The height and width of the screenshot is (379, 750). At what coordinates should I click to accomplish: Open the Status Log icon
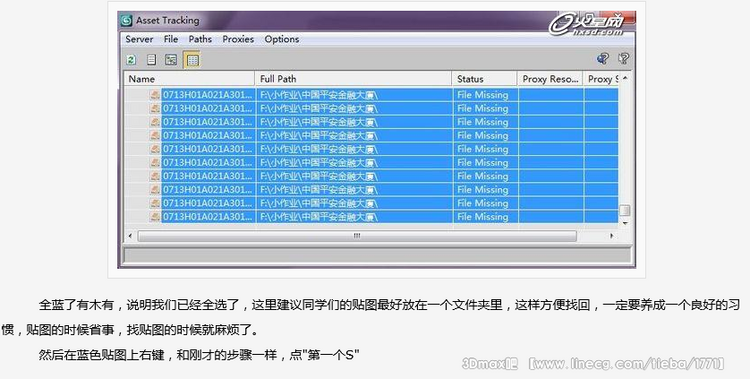[x=151, y=59]
